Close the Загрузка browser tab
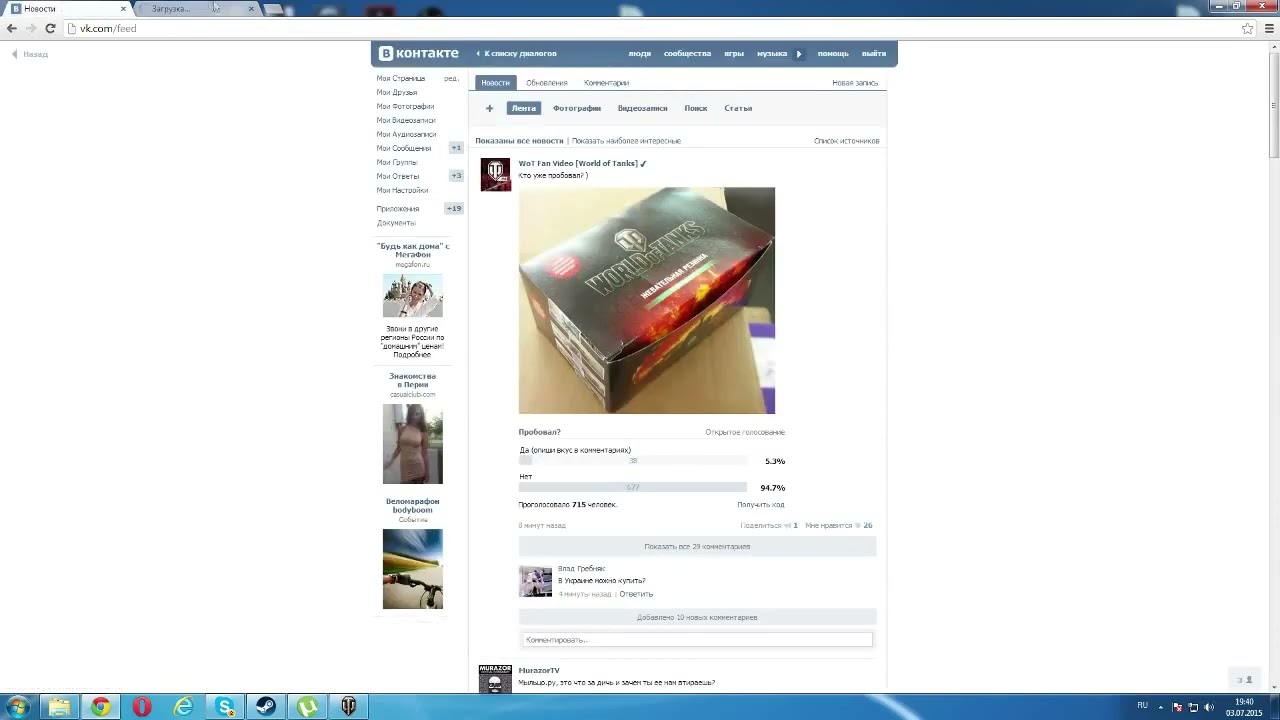The image size is (1280, 720). (x=251, y=9)
